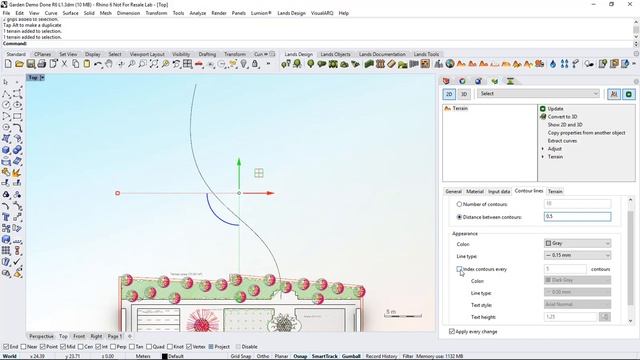Viewport: 640px width, 360px height.
Task: Enable Index contours every checkbox
Action: tap(459, 269)
